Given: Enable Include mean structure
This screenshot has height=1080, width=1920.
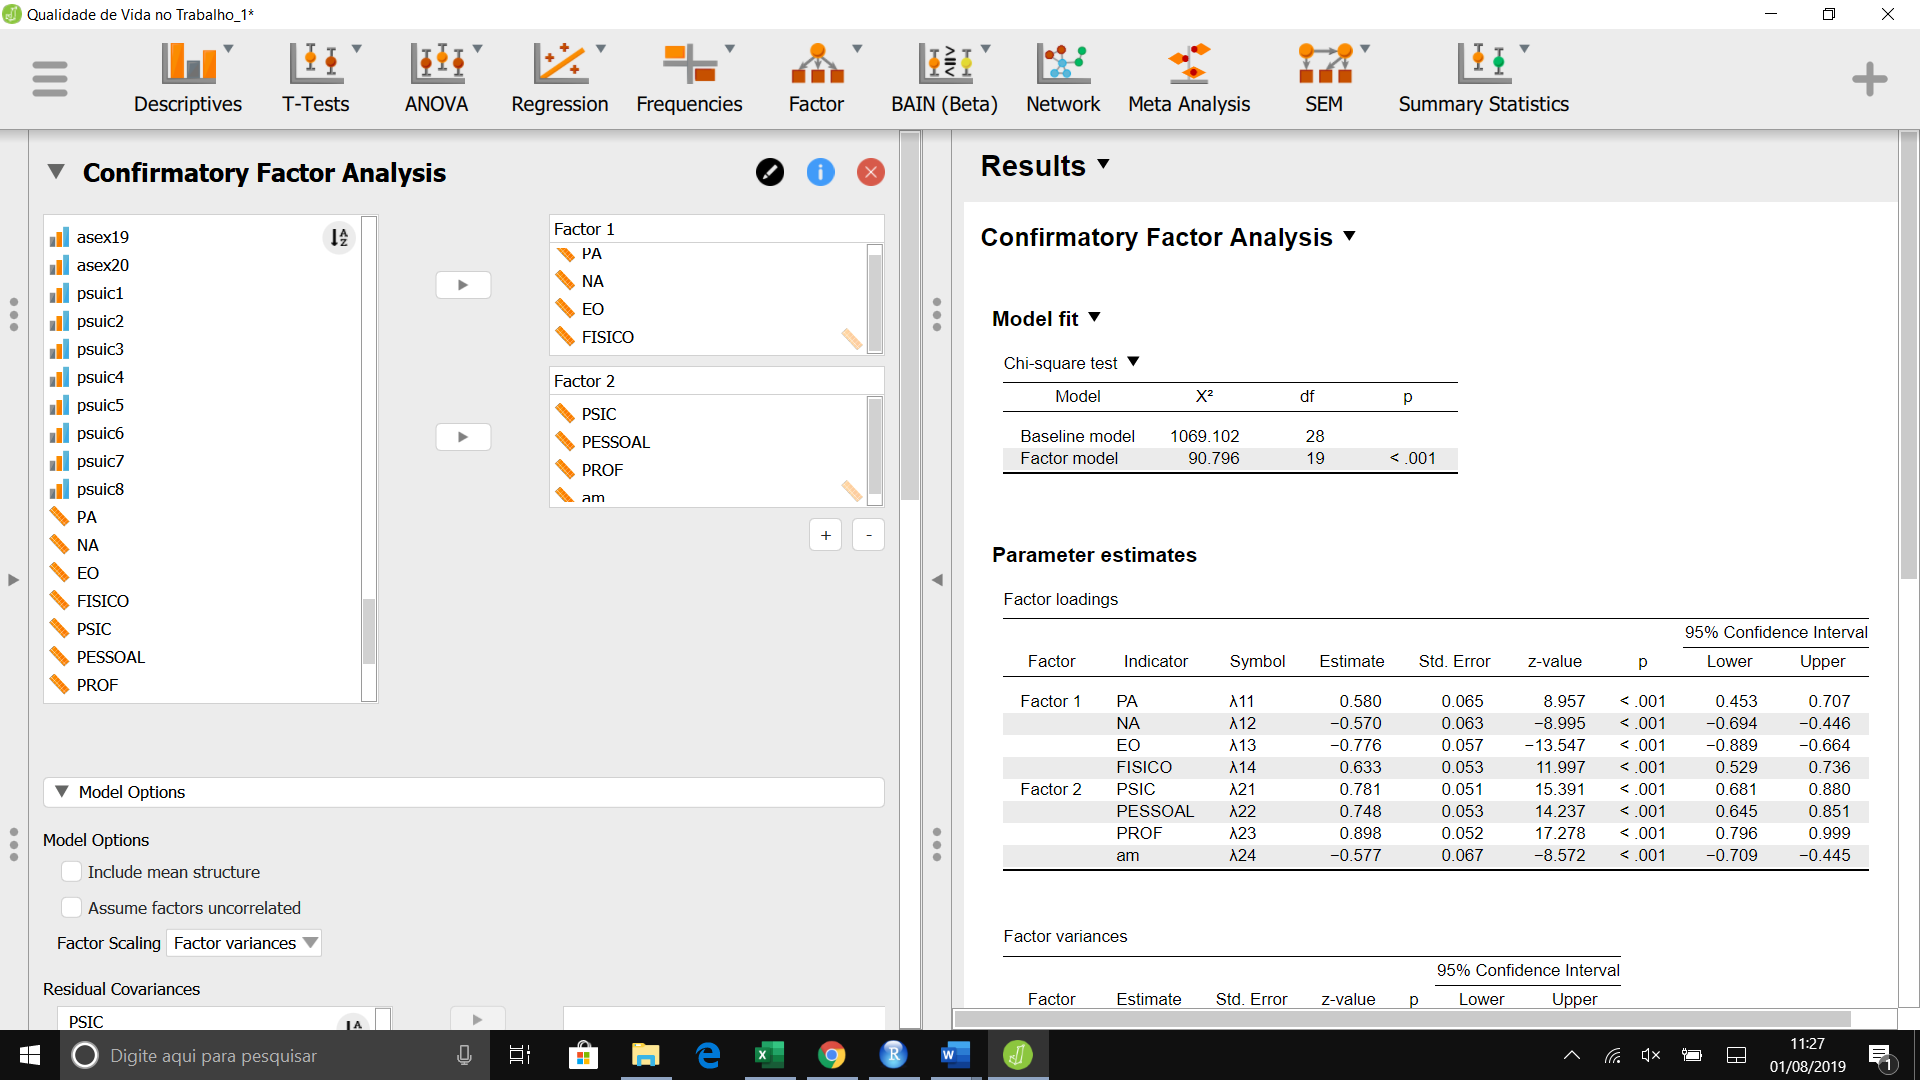Looking at the screenshot, I should (x=71, y=871).
